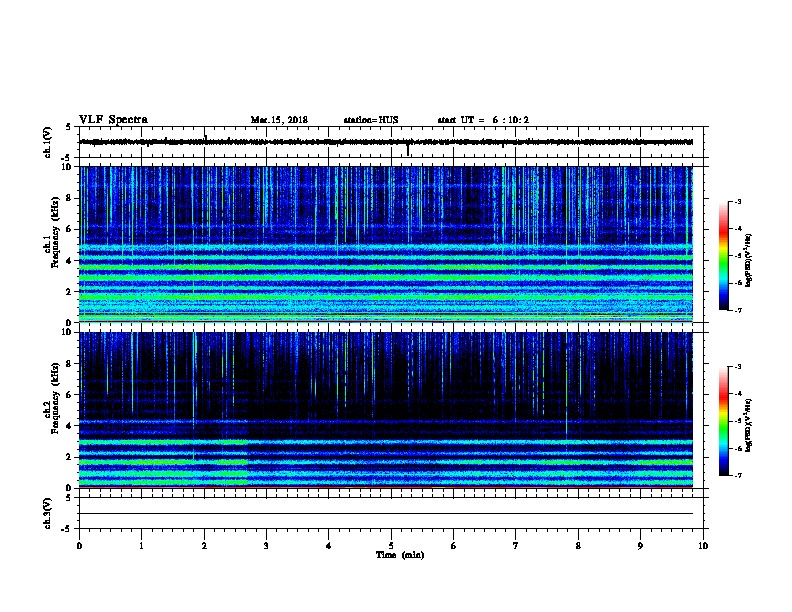Click the "4" tick on the time axis
The image size is (792, 612).
tap(329, 546)
